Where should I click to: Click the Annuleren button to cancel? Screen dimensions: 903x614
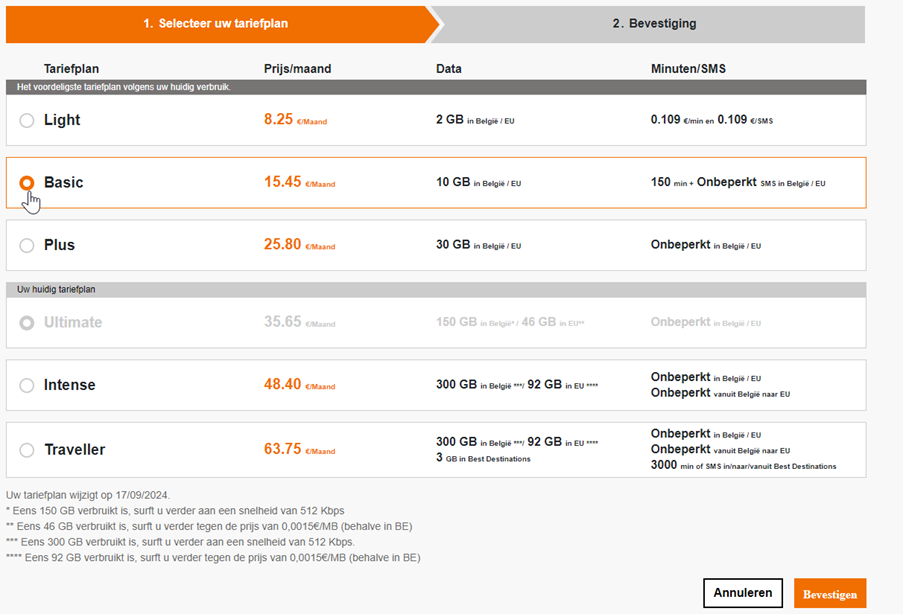pos(742,592)
